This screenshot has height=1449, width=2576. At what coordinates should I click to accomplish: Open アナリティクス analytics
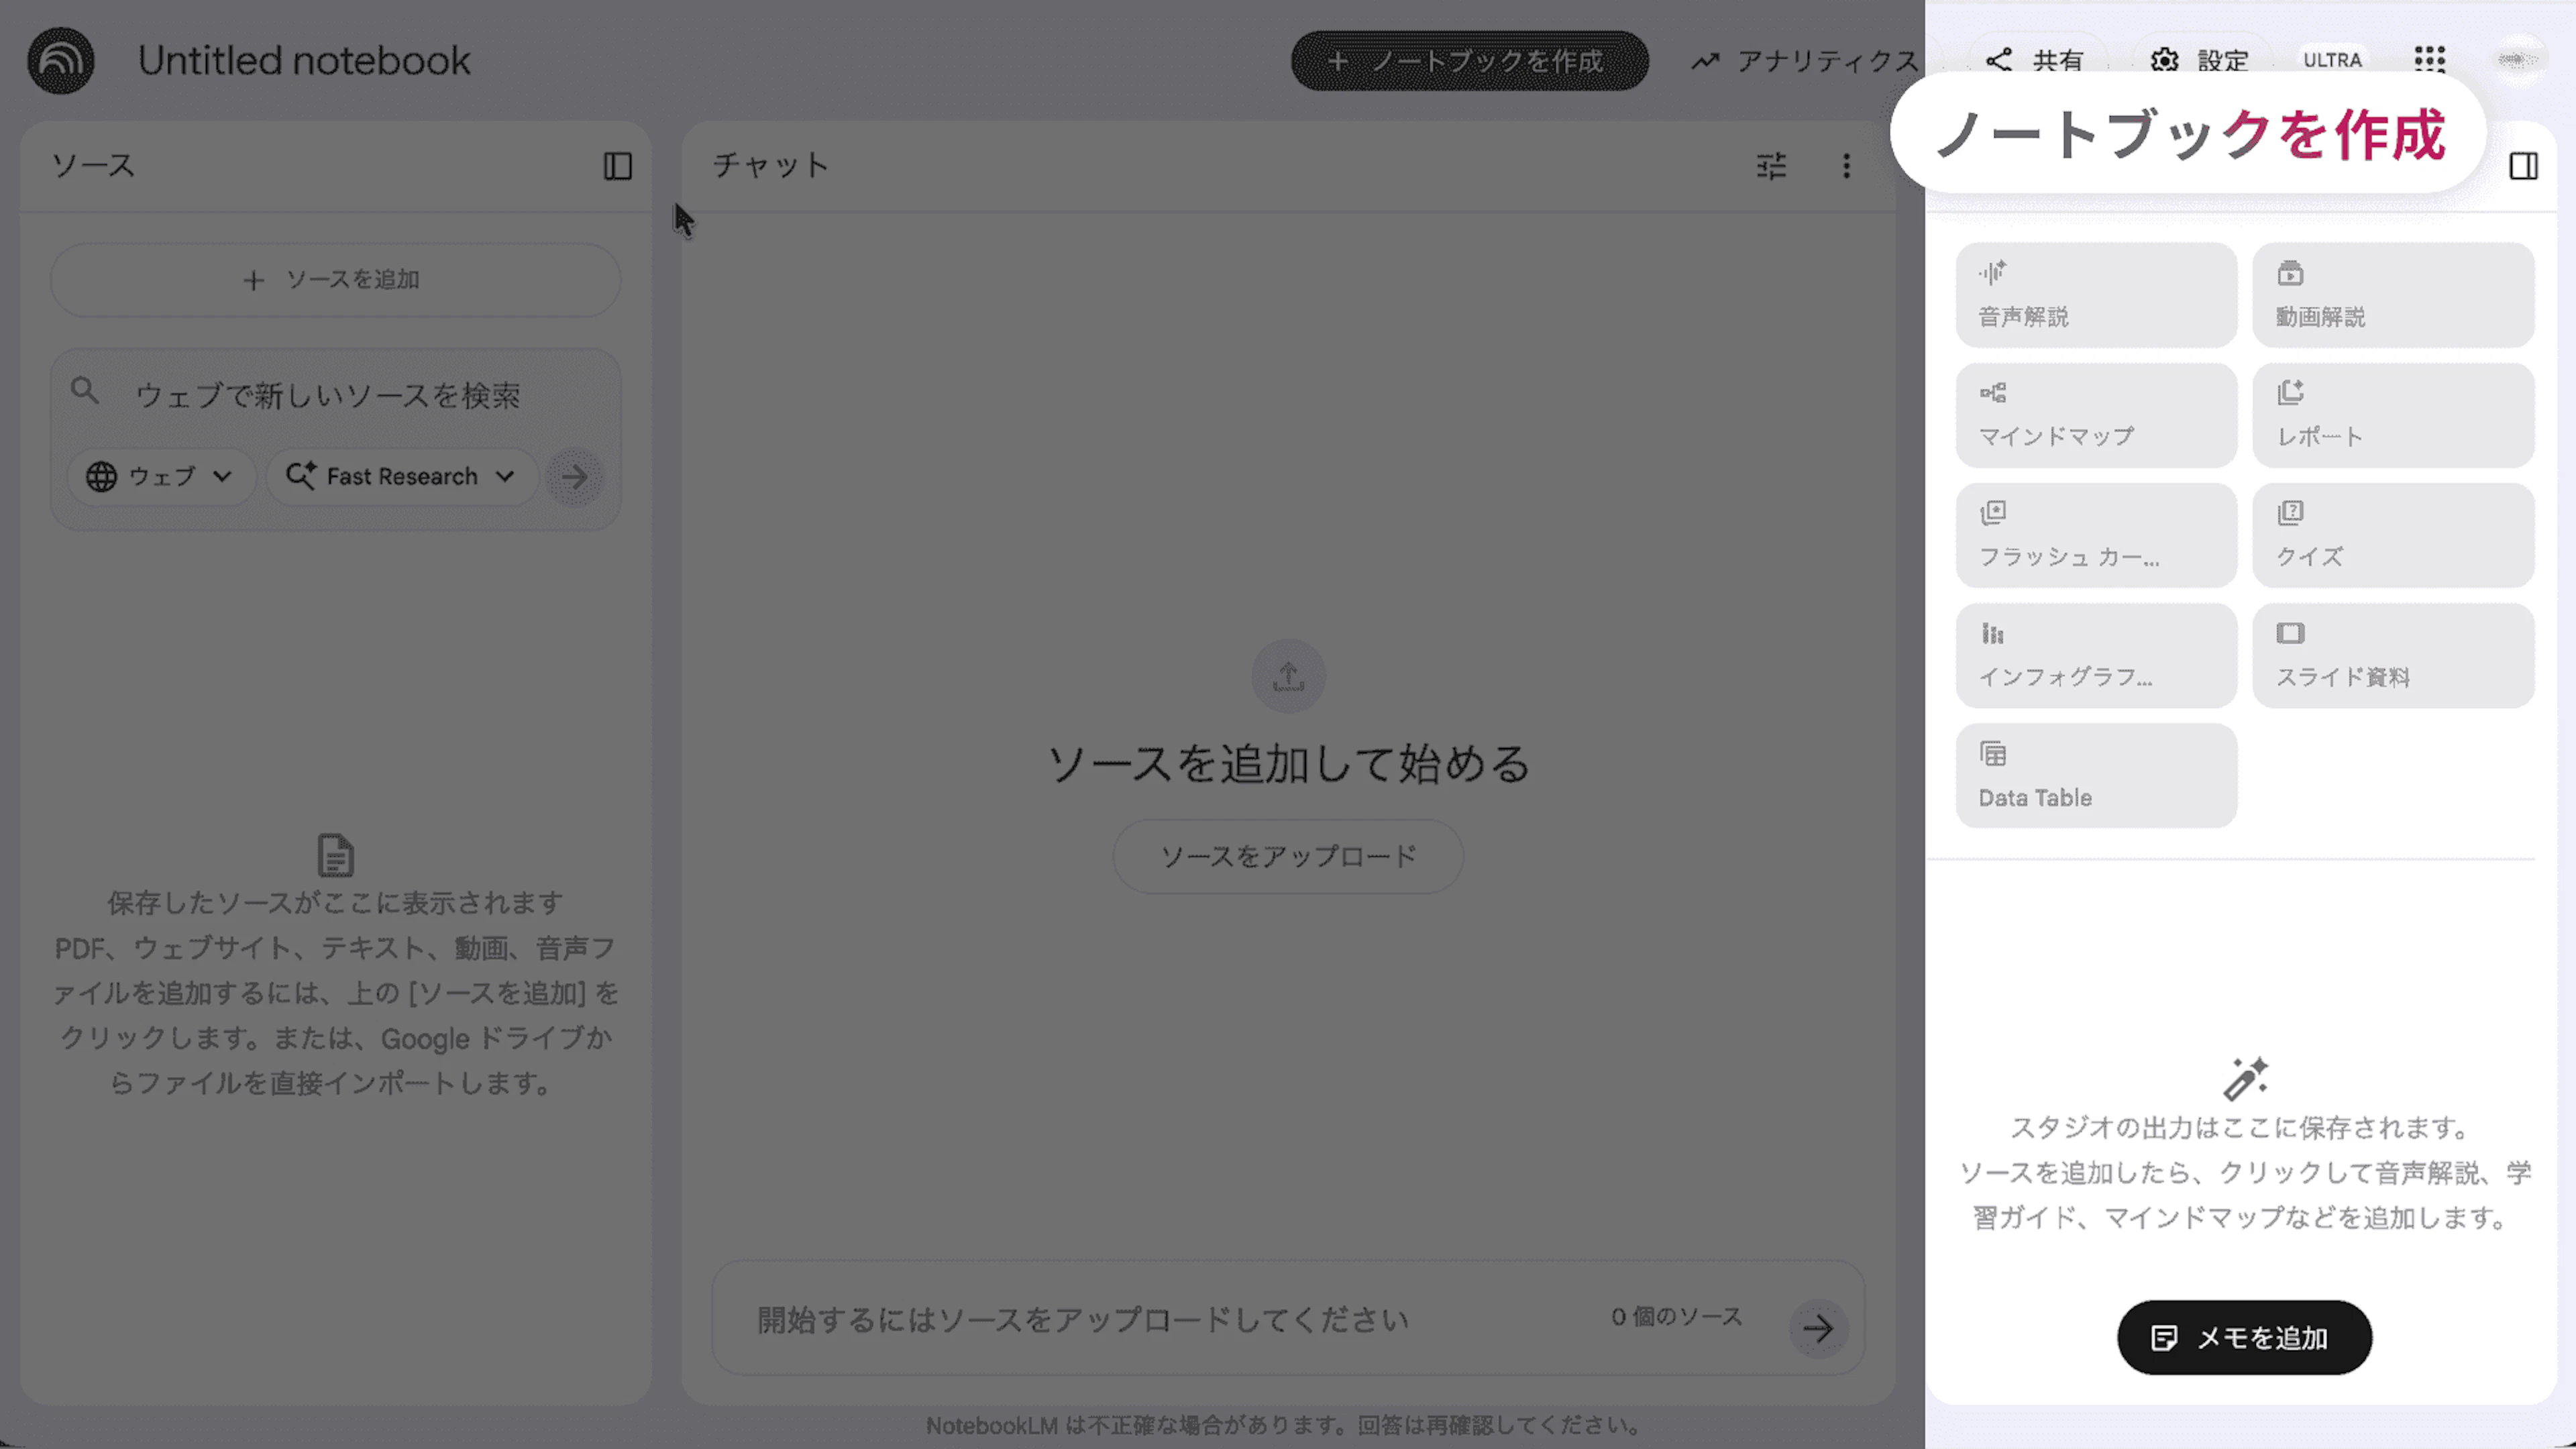coord(1805,61)
